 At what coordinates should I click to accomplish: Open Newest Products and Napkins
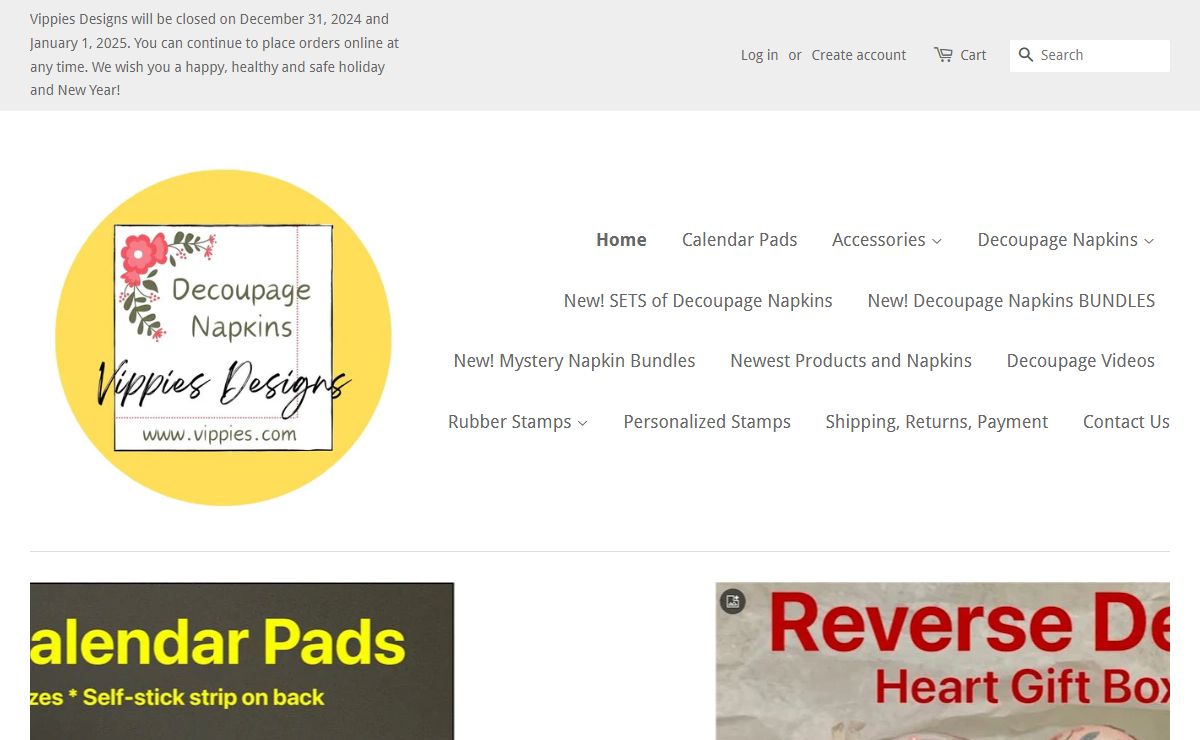tap(851, 361)
